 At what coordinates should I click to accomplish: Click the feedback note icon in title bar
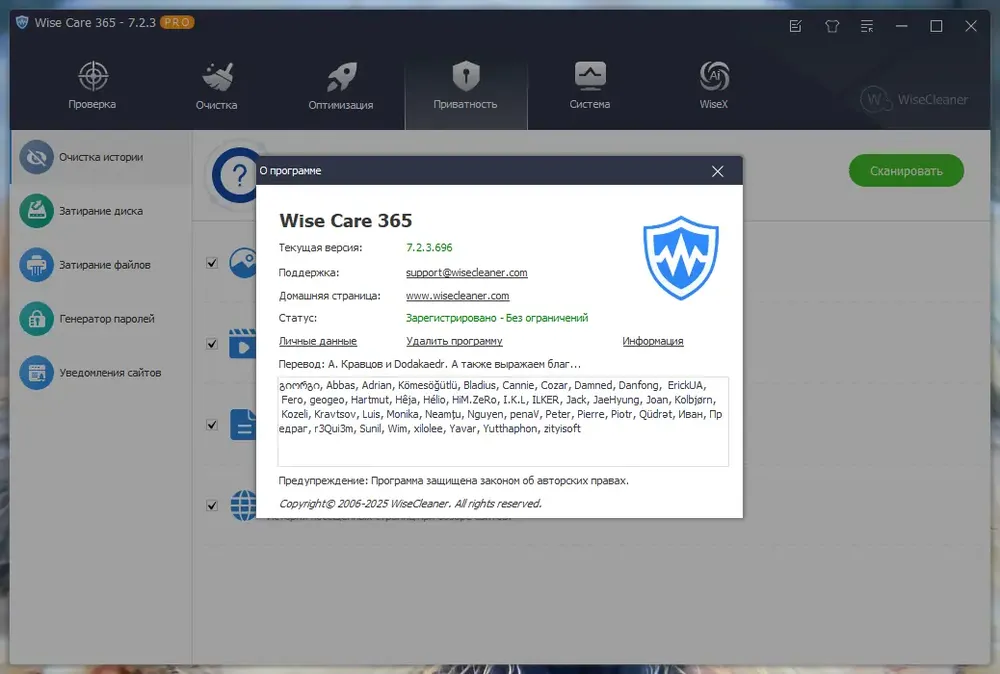795,26
